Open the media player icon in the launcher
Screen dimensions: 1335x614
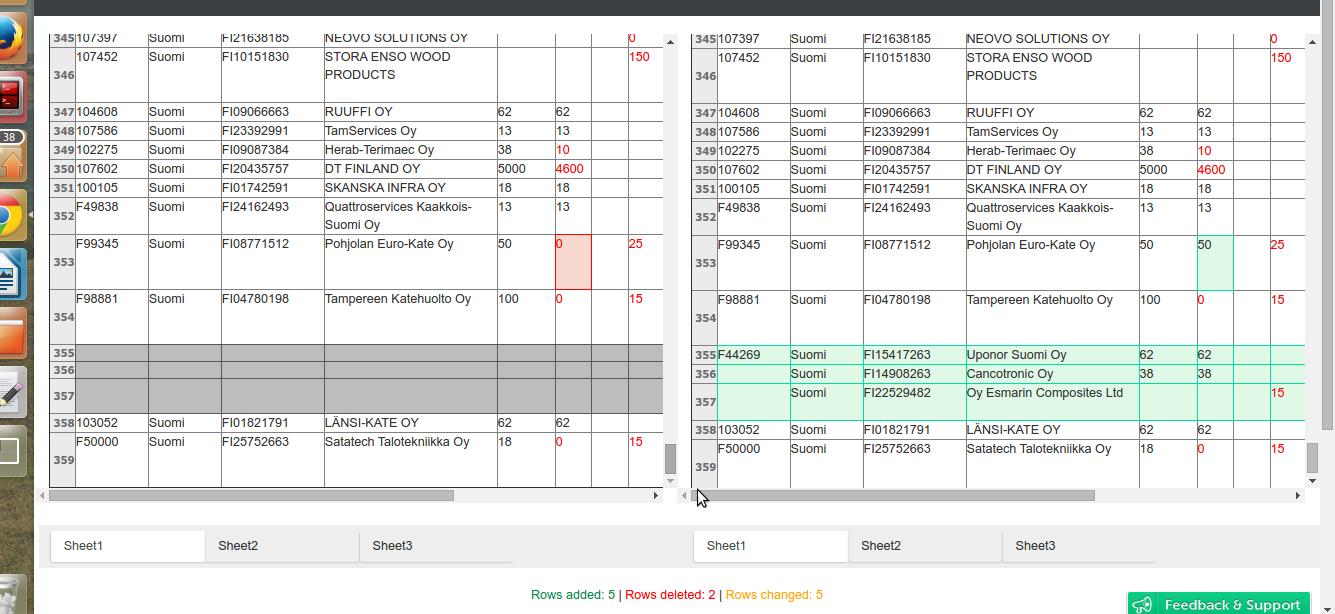13,95
